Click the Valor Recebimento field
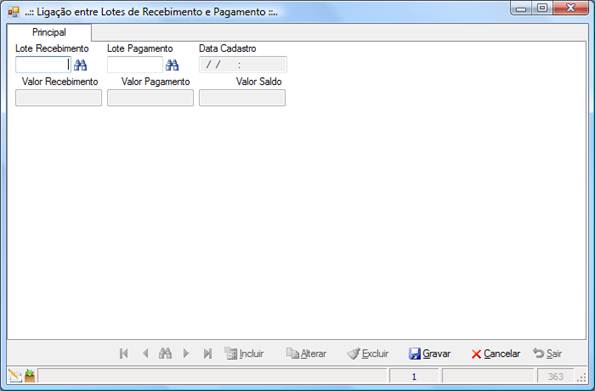Viewport: 595px width, 391px height. [58, 98]
